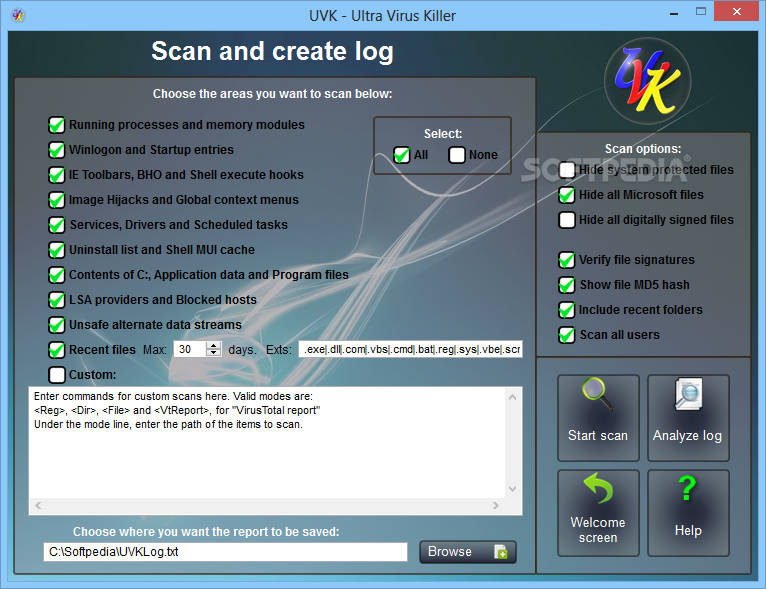The image size is (766, 589).
Task: Click inside the custom scan commands box
Action: (x=267, y=442)
